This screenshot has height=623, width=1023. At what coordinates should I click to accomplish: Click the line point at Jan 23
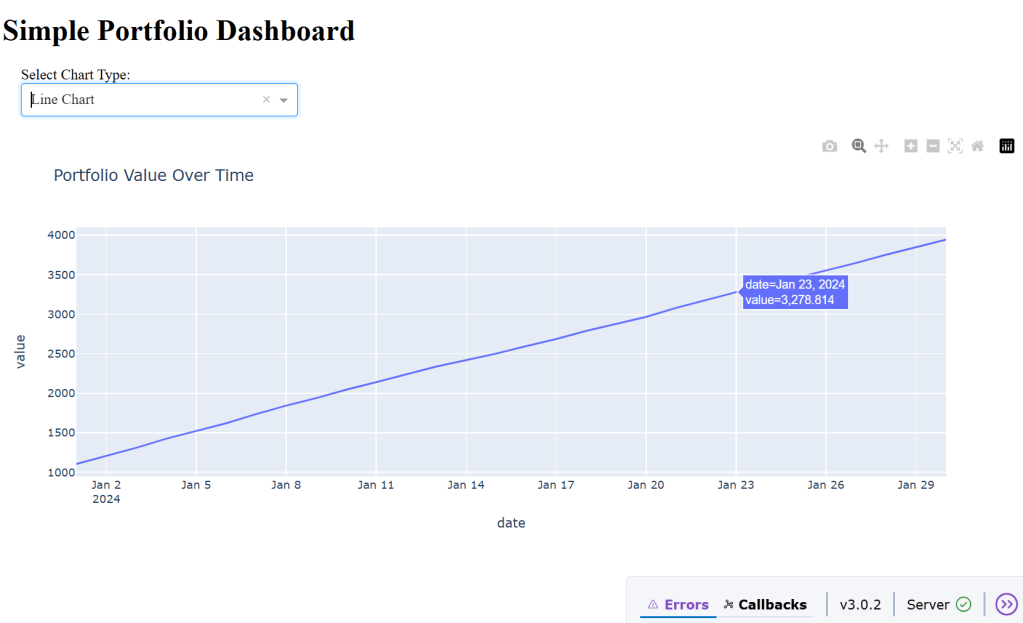tap(736, 291)
